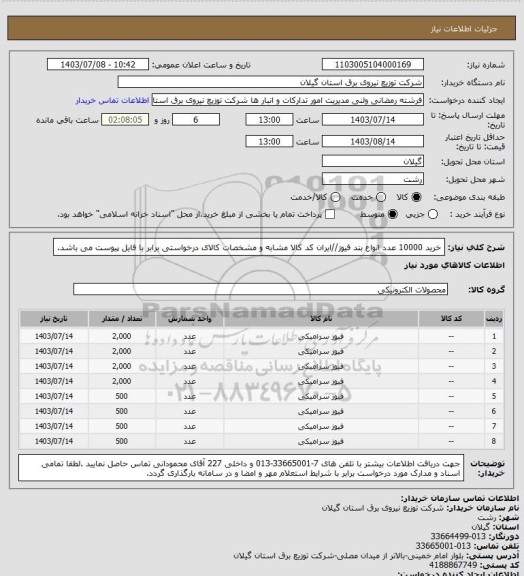This screenshot has width=524, height=576.
Task: Click the کد کالا column header
Action: [x=451, y=319]
